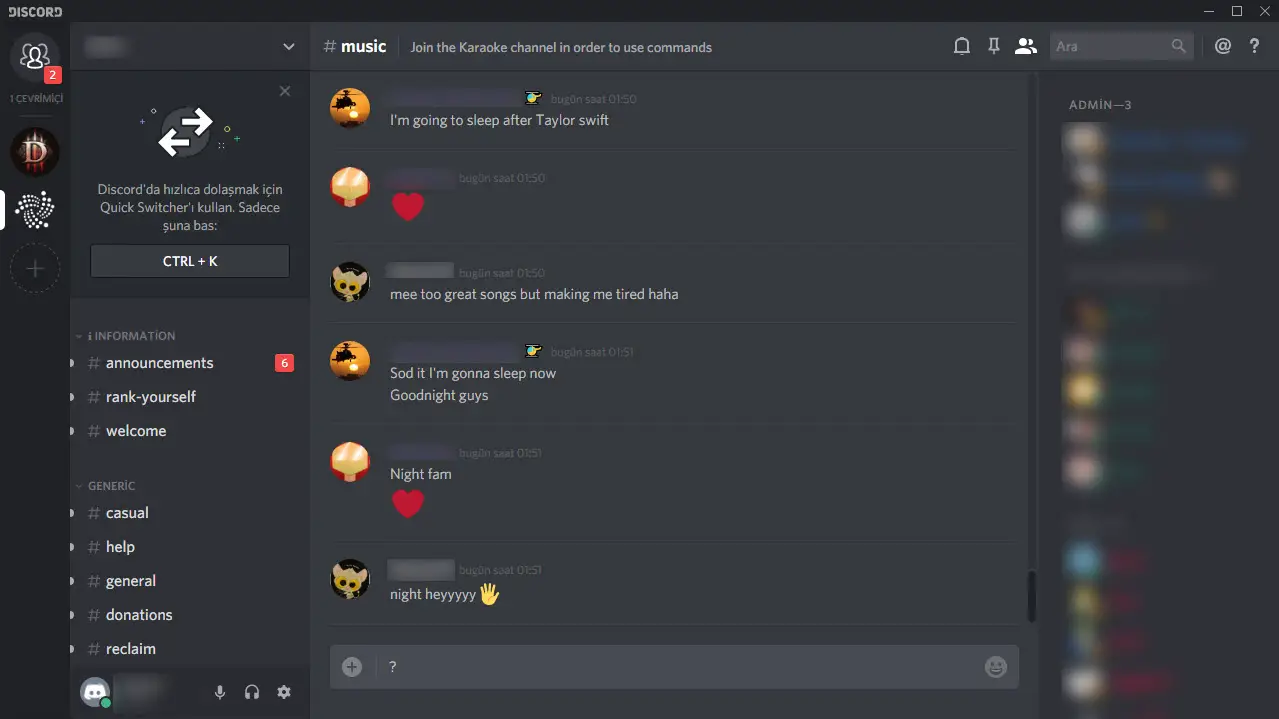Open the emoji picker in message box

(996, 667)
